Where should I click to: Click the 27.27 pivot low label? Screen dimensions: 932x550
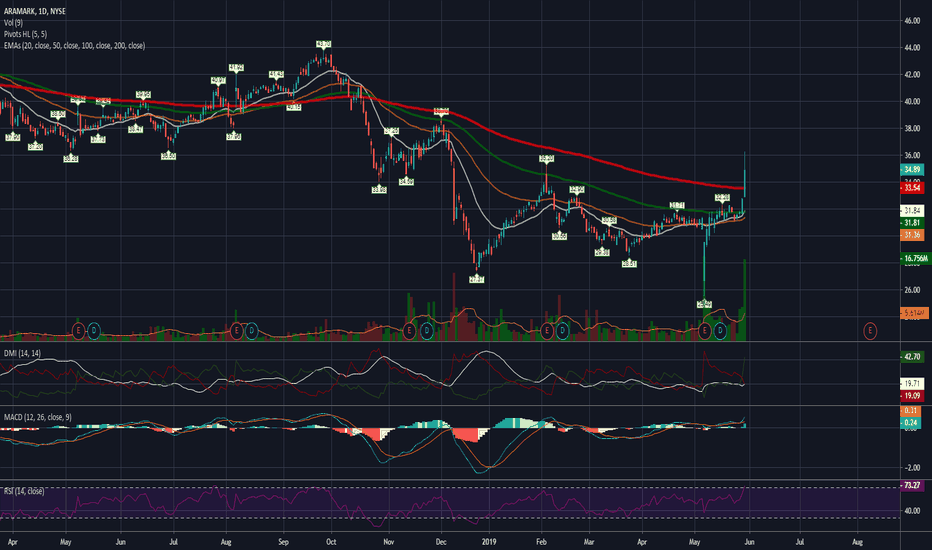[477, 279]
